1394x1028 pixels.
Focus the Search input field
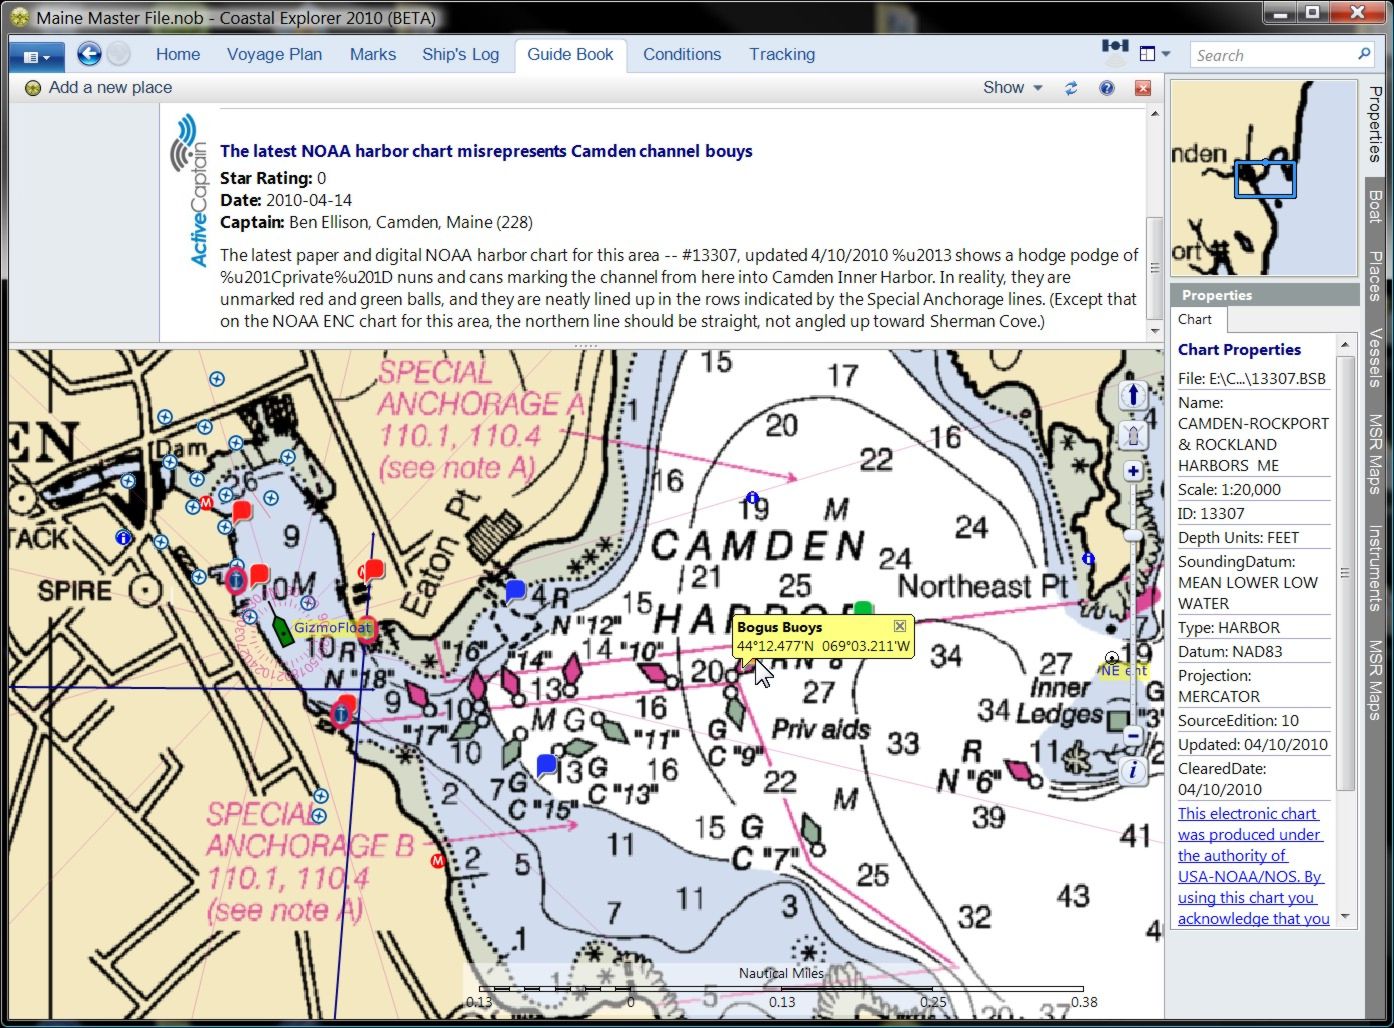(1274, 55)
